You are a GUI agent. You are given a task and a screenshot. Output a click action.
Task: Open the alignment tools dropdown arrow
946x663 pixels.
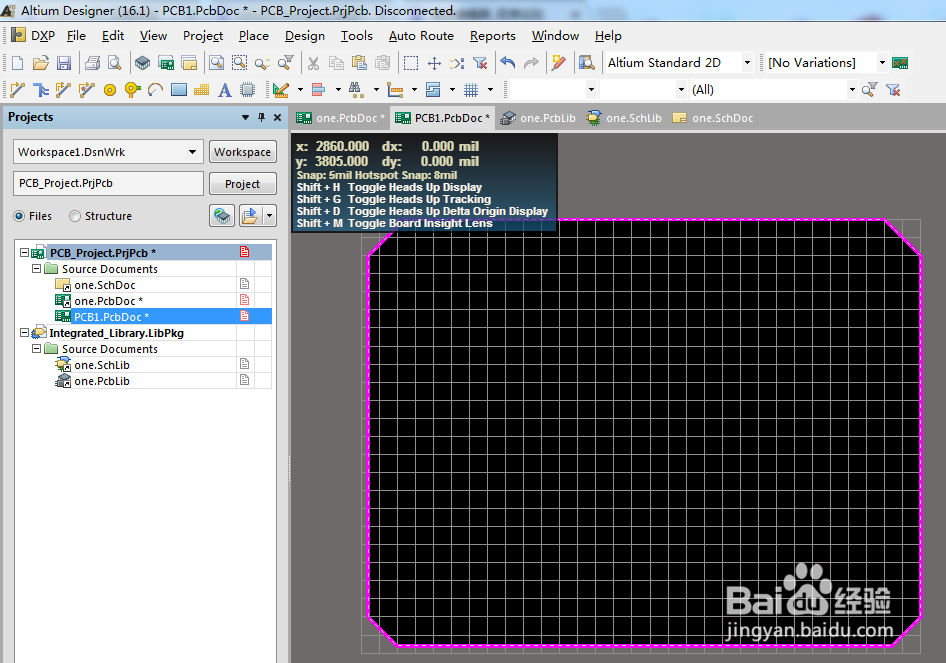[338, 90]
